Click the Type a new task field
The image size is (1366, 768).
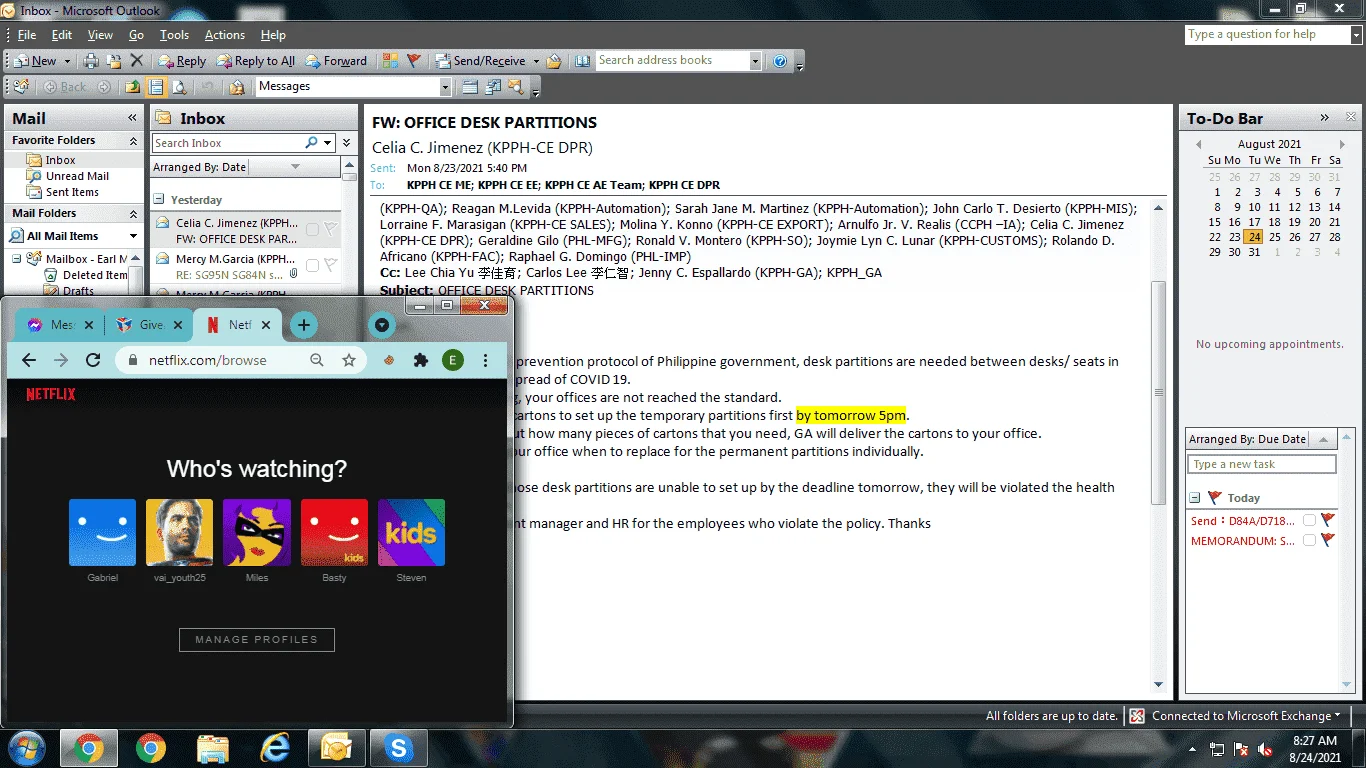pos(1262,464)
